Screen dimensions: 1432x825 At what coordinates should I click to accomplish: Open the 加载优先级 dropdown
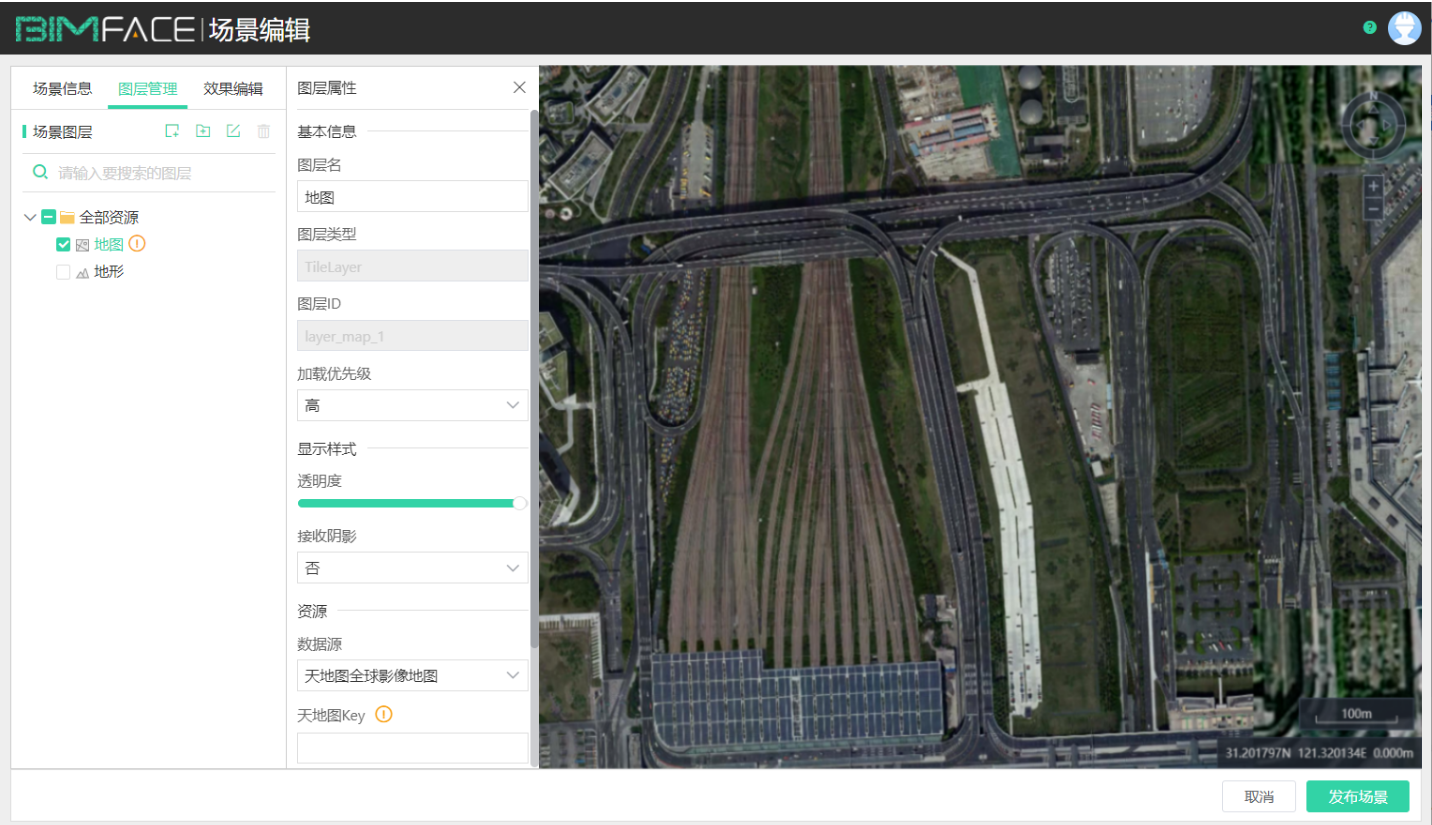point(412,405)
